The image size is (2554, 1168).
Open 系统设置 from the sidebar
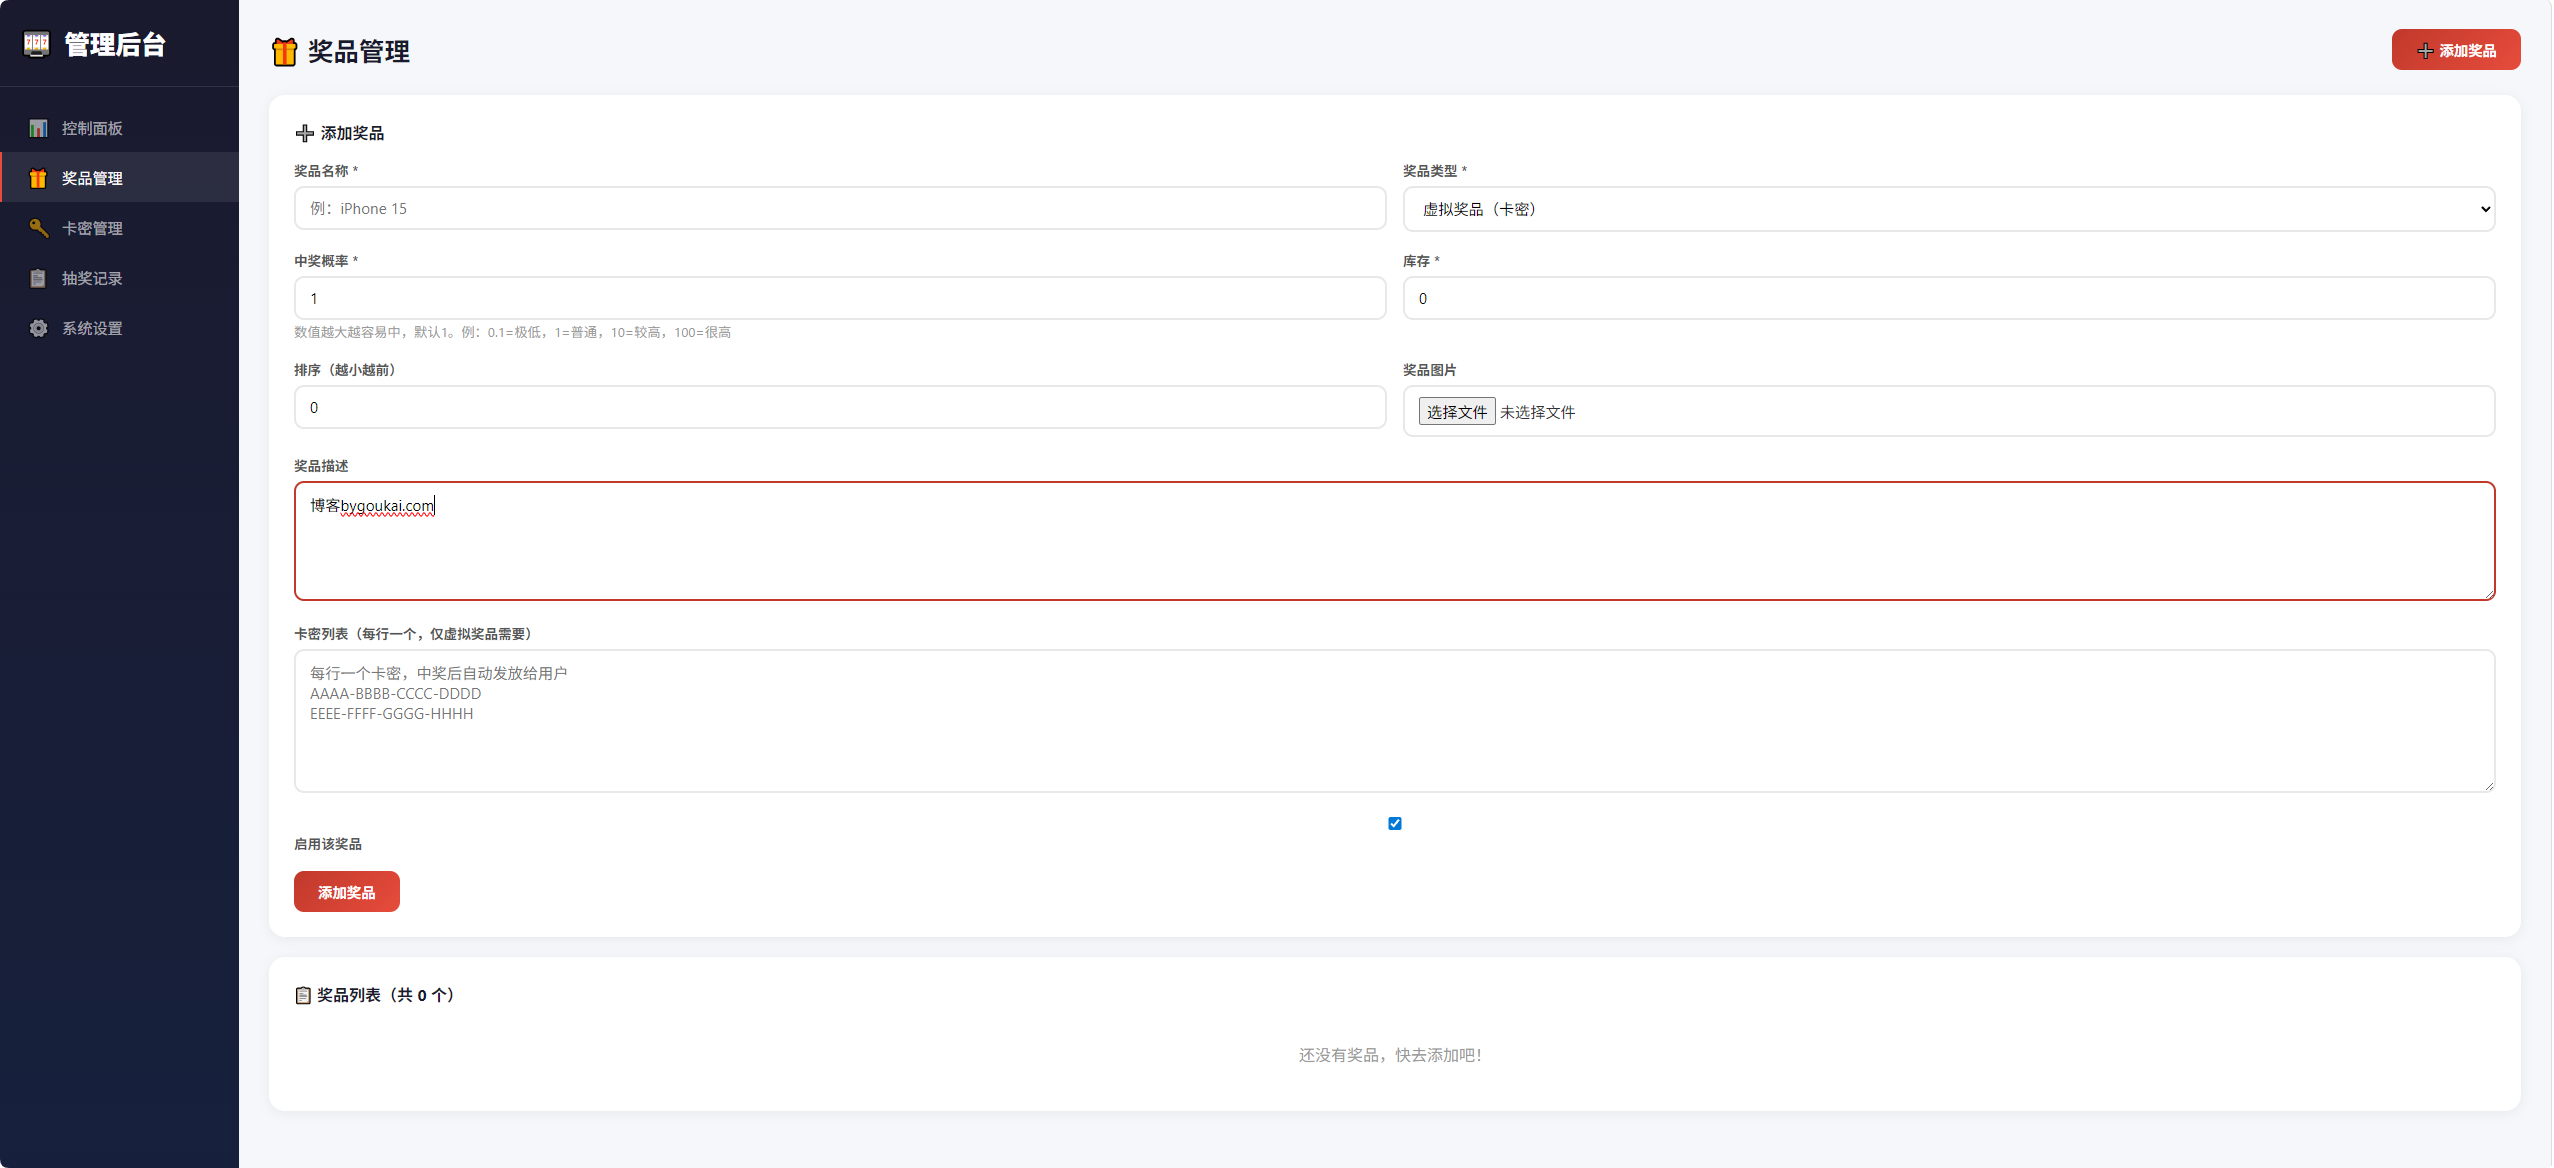pyautogui.click(x=92, y=328)
